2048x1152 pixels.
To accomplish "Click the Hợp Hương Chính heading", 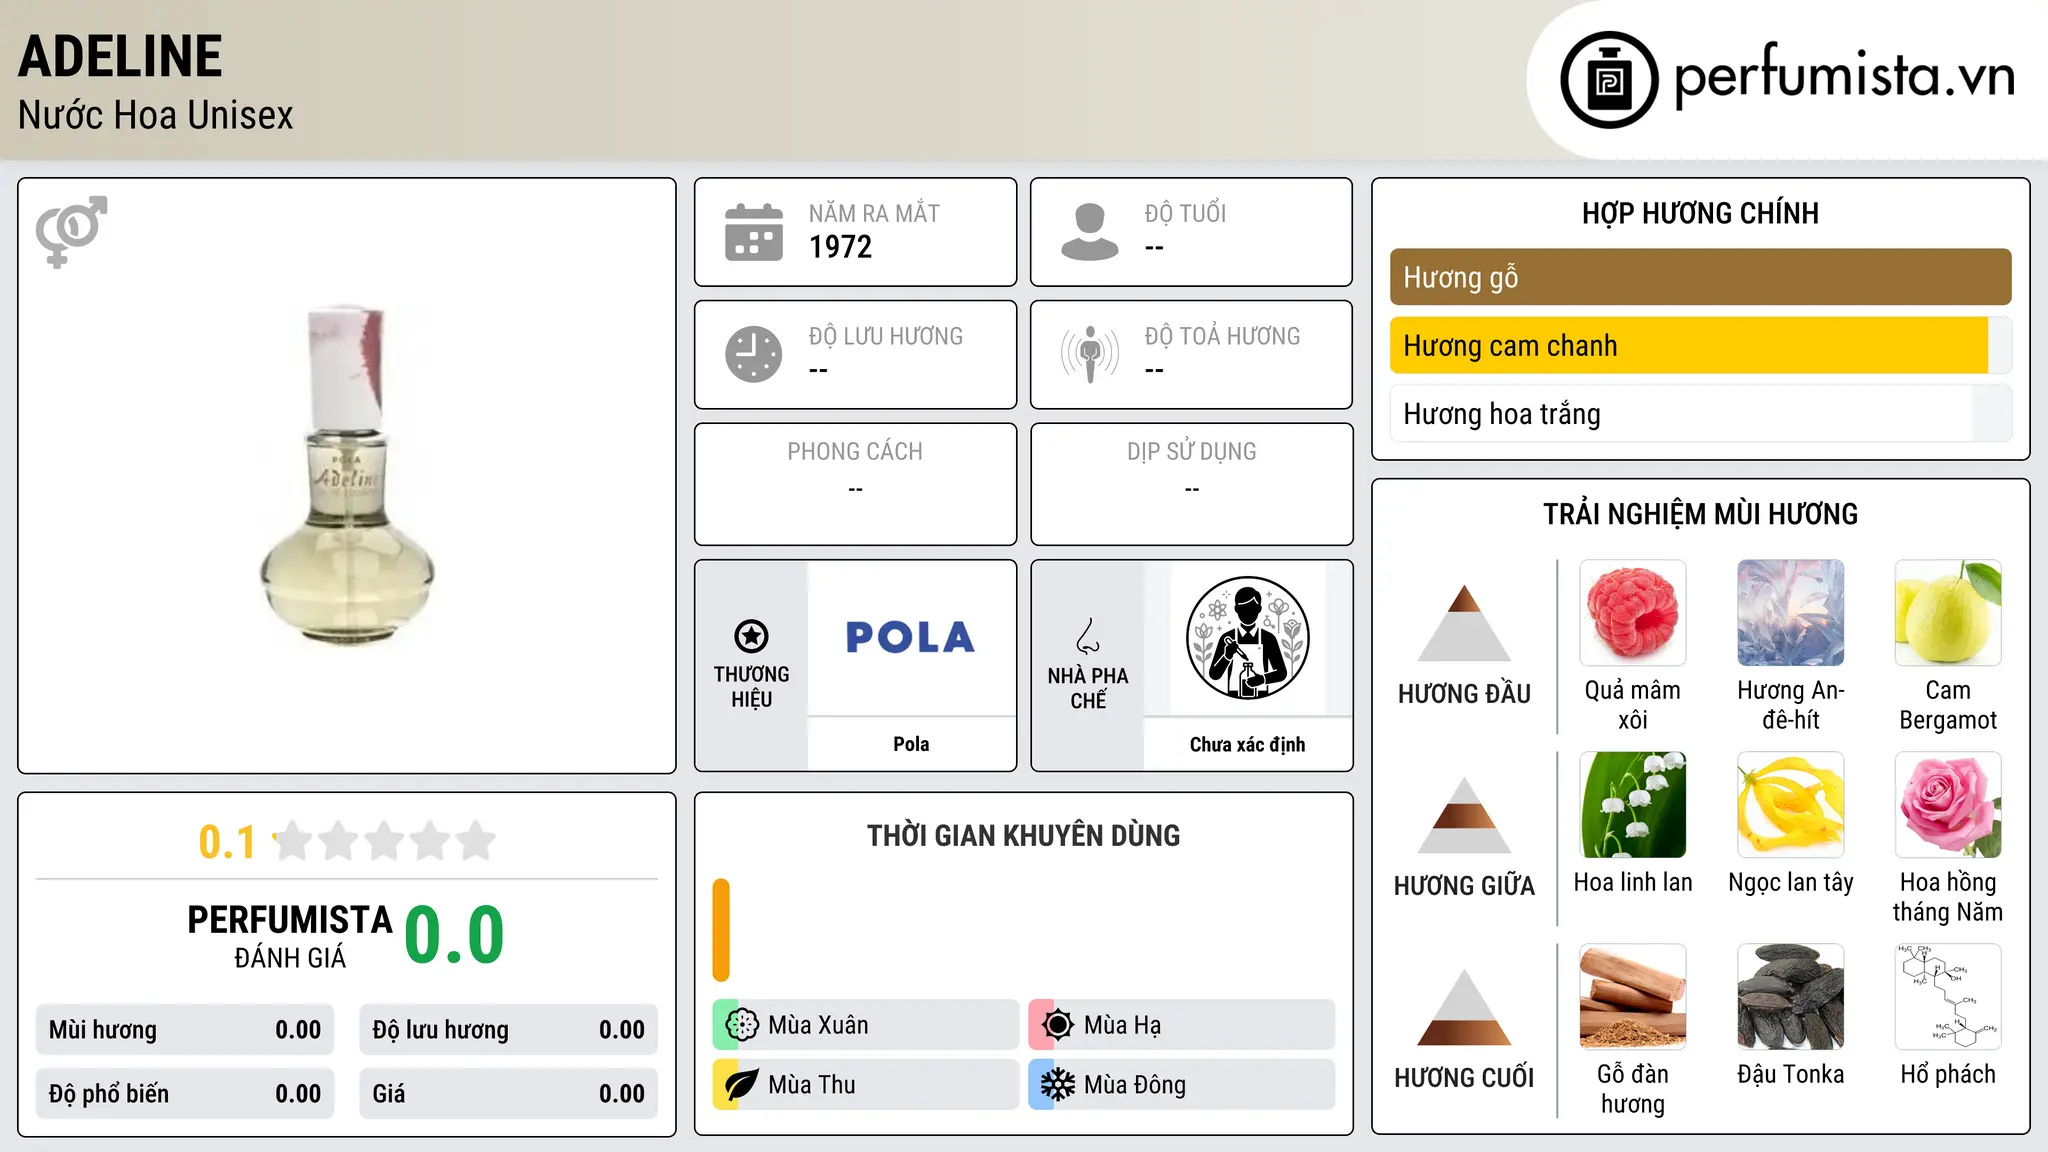I will pos(1700,213).
